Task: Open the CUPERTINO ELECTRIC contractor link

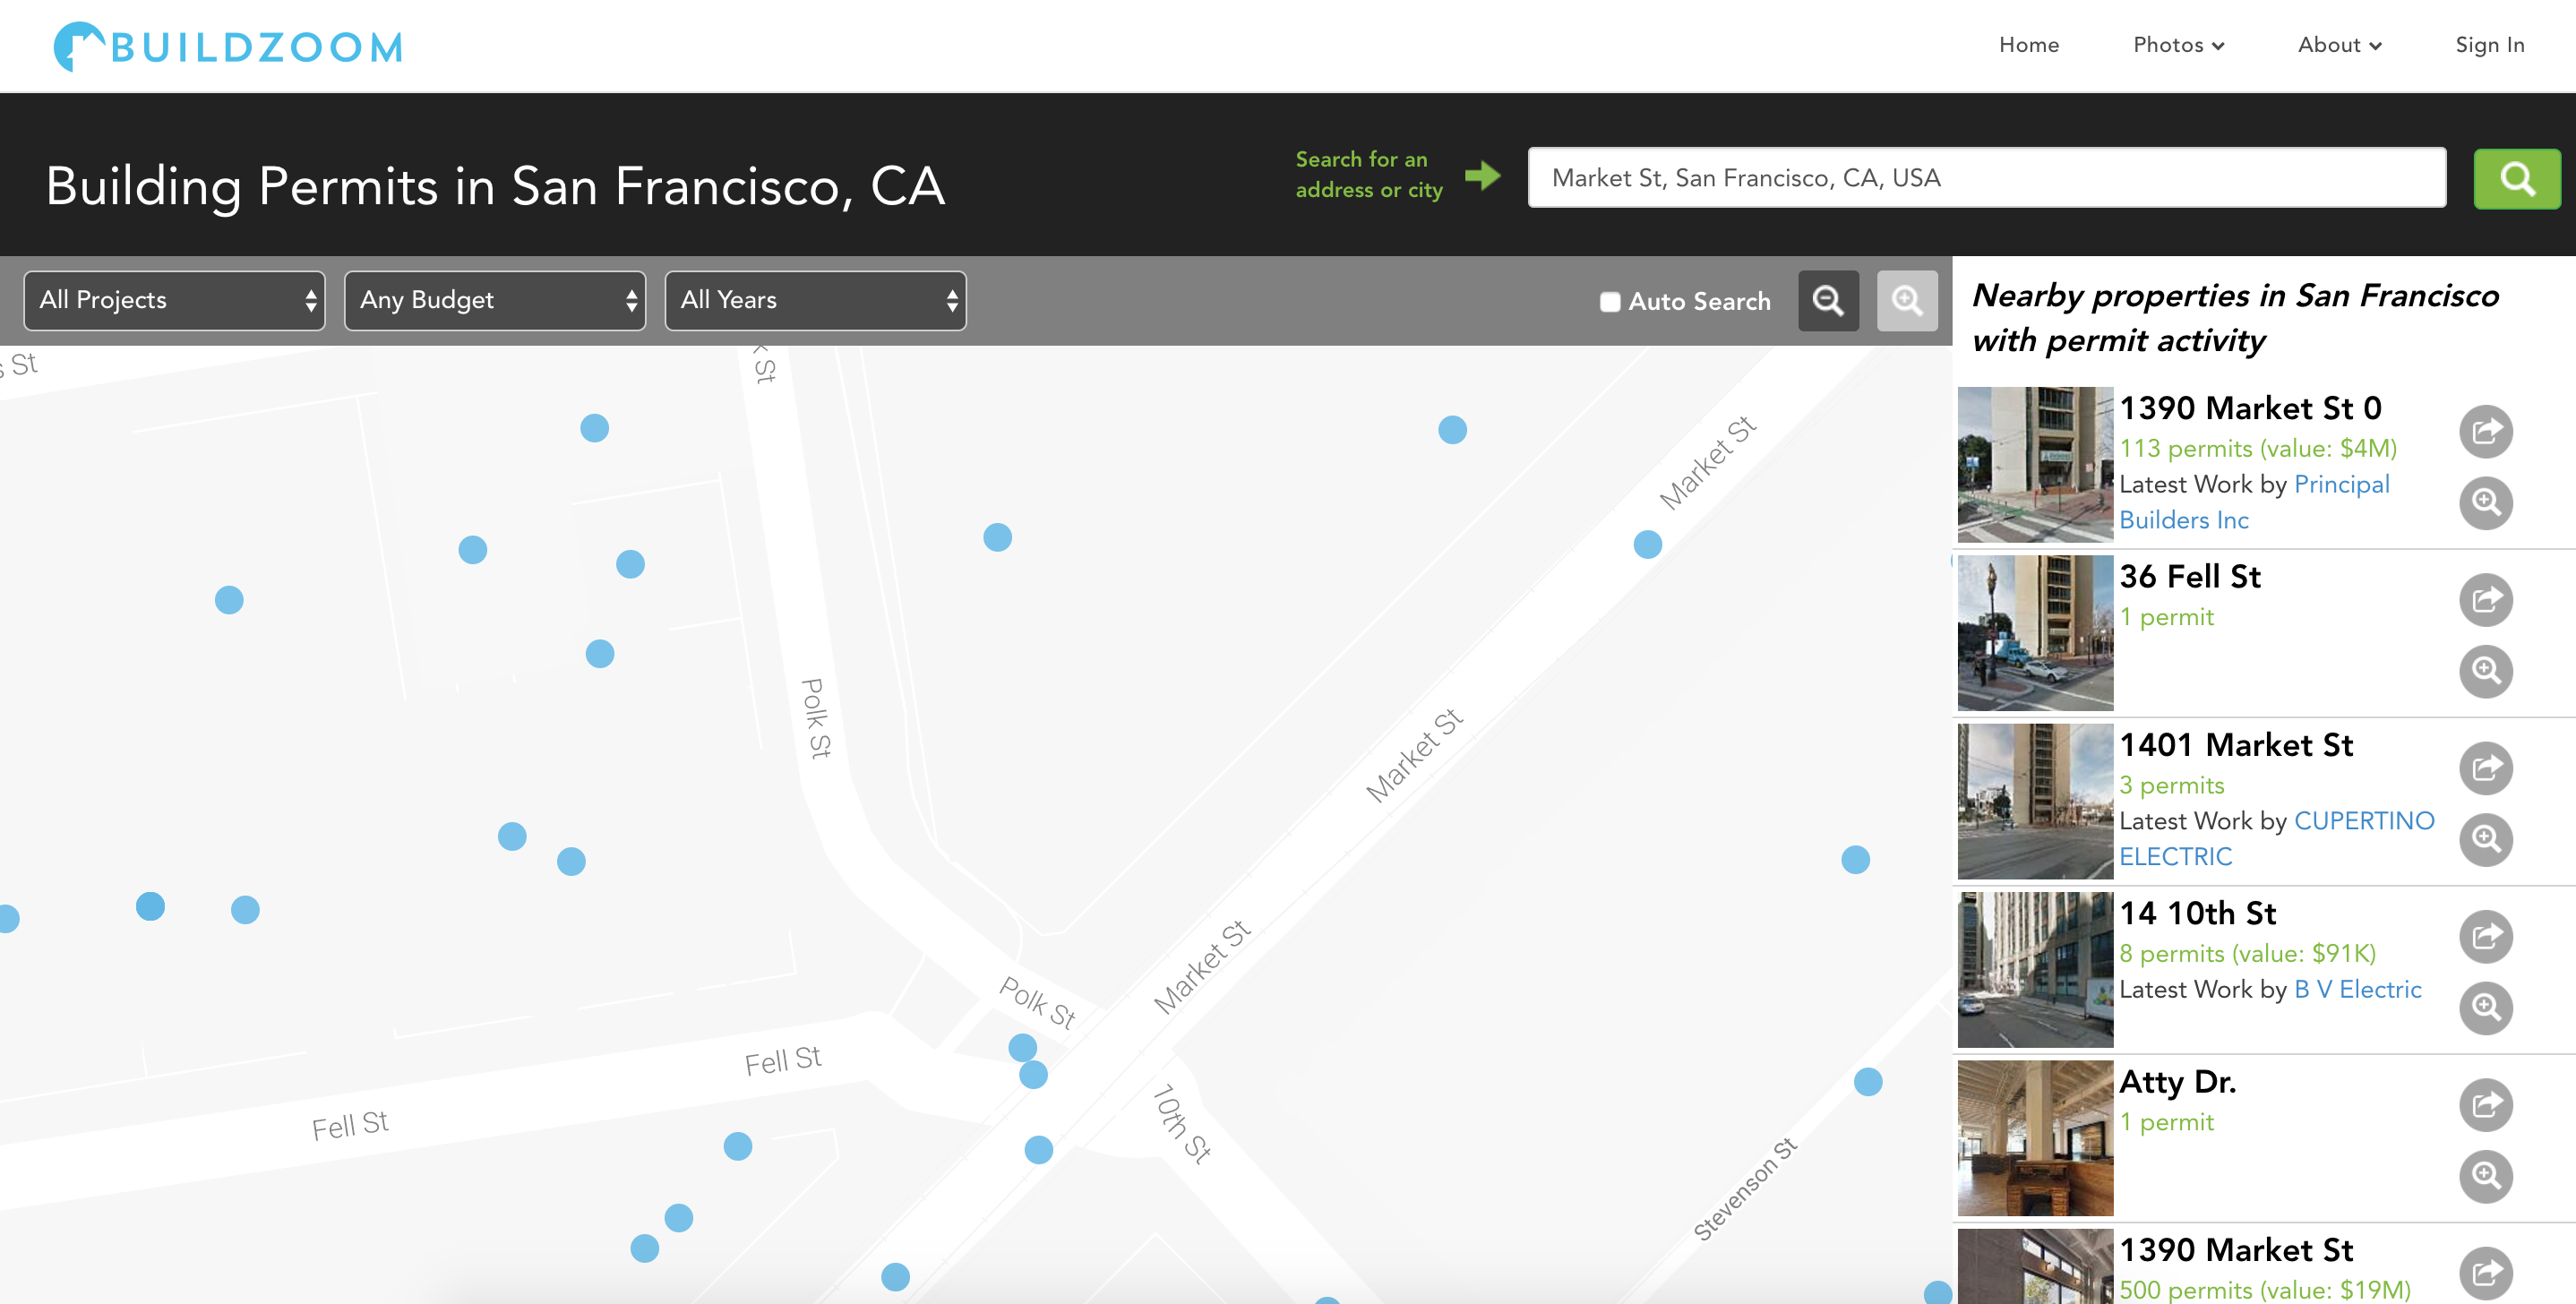Action: (x=2362, y=821)
